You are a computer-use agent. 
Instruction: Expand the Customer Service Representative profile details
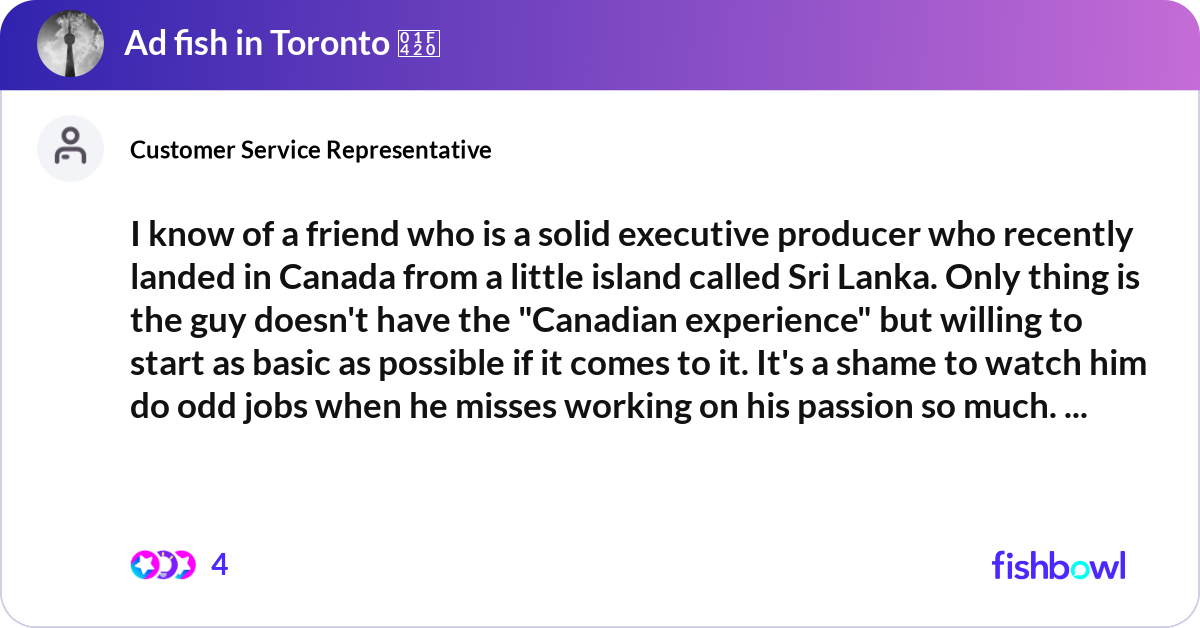point(311,150)
